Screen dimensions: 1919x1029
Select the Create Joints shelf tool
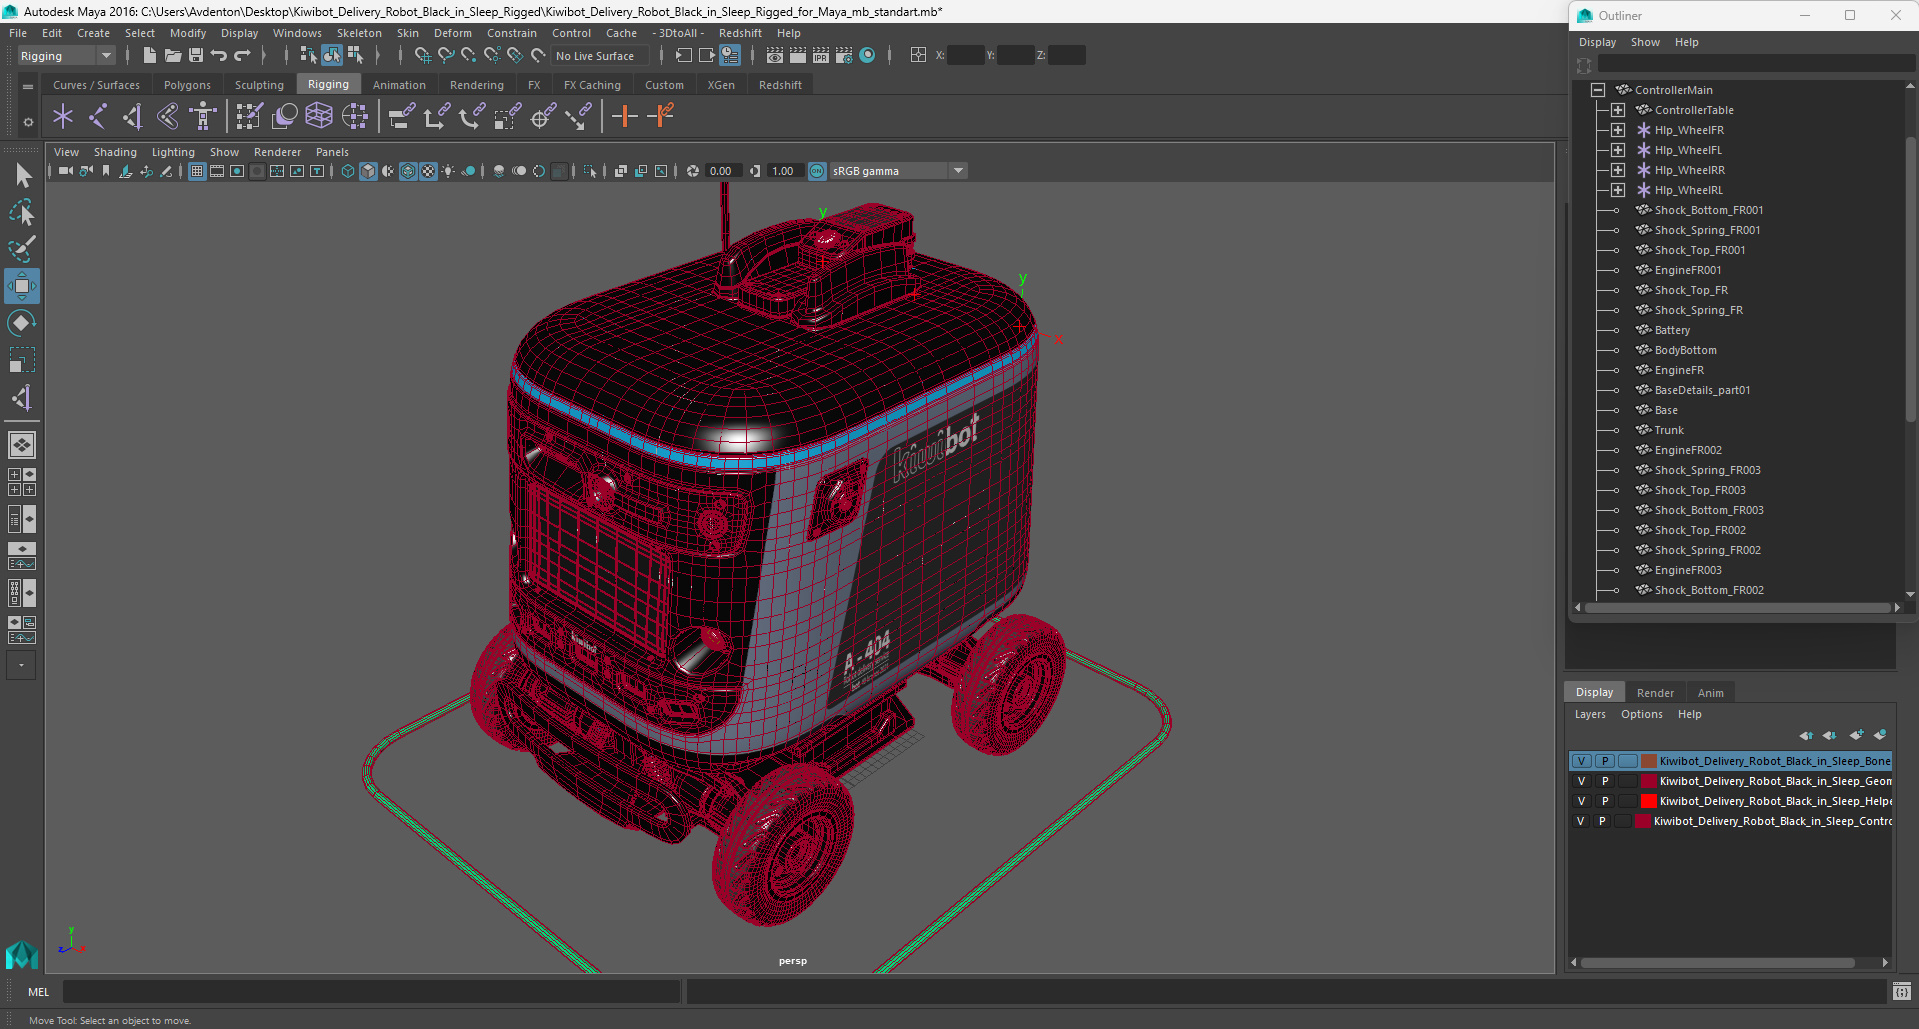coord(98,117)
